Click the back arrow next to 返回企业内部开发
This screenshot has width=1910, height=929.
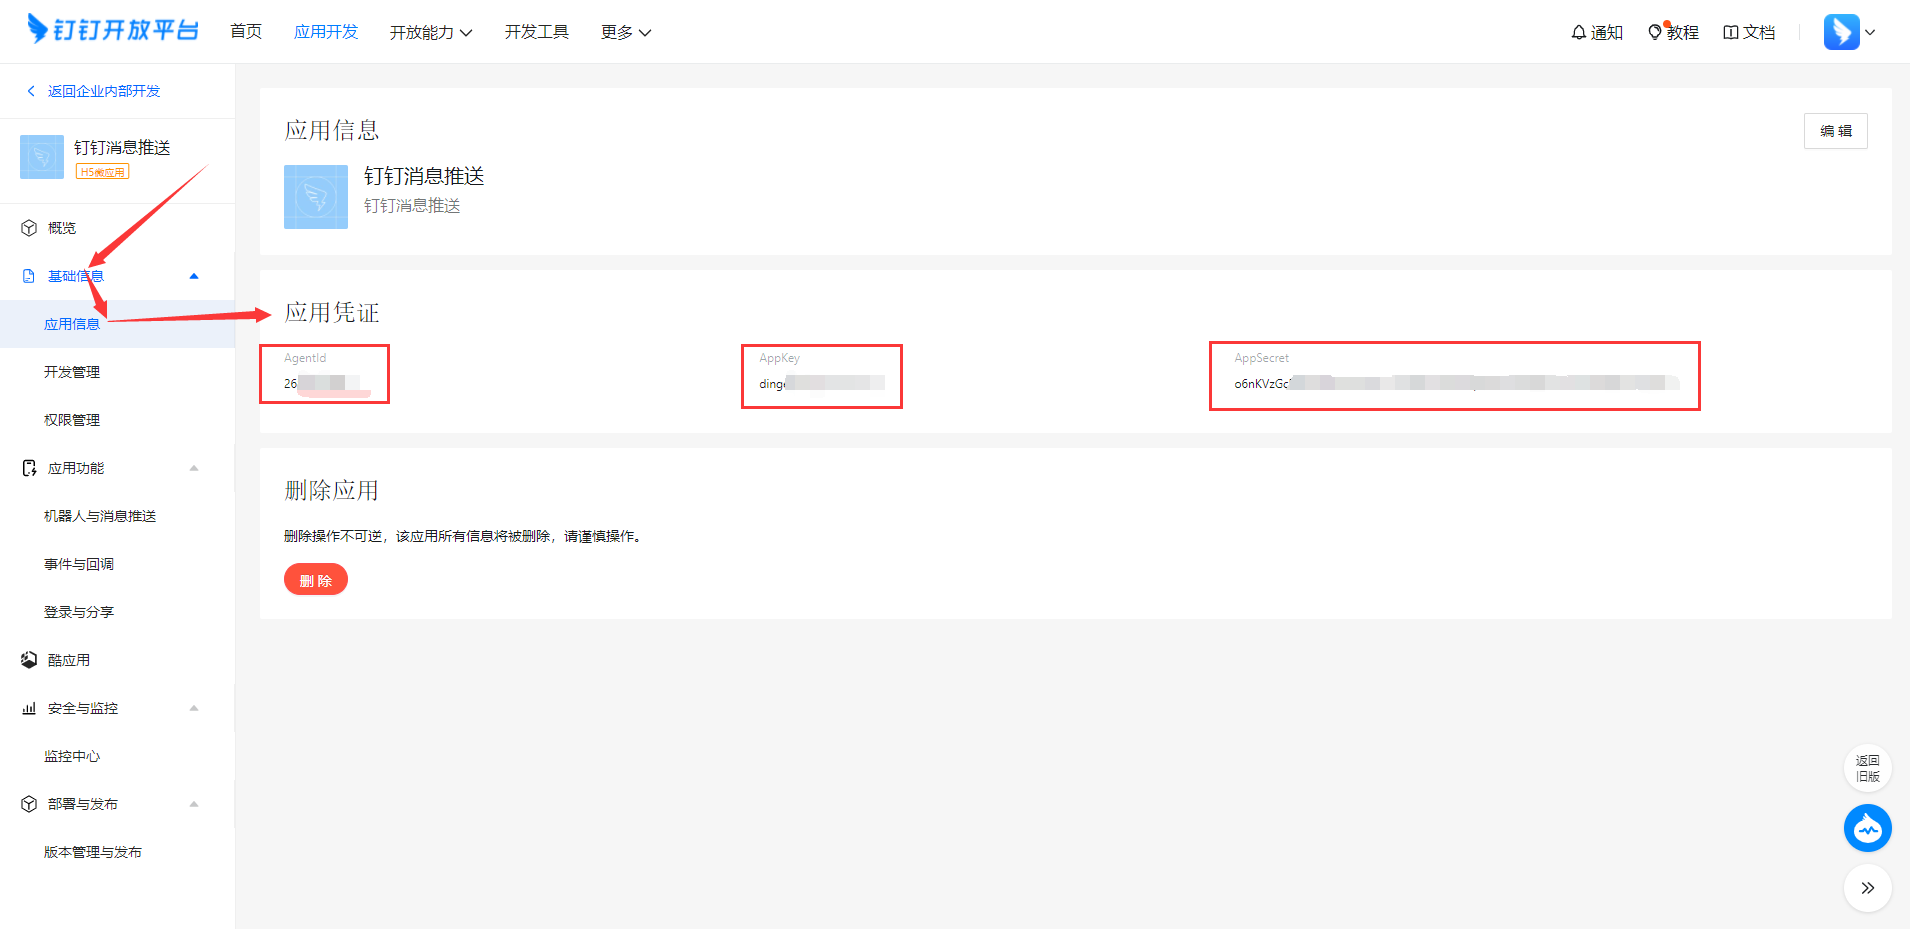click(31, 91)
